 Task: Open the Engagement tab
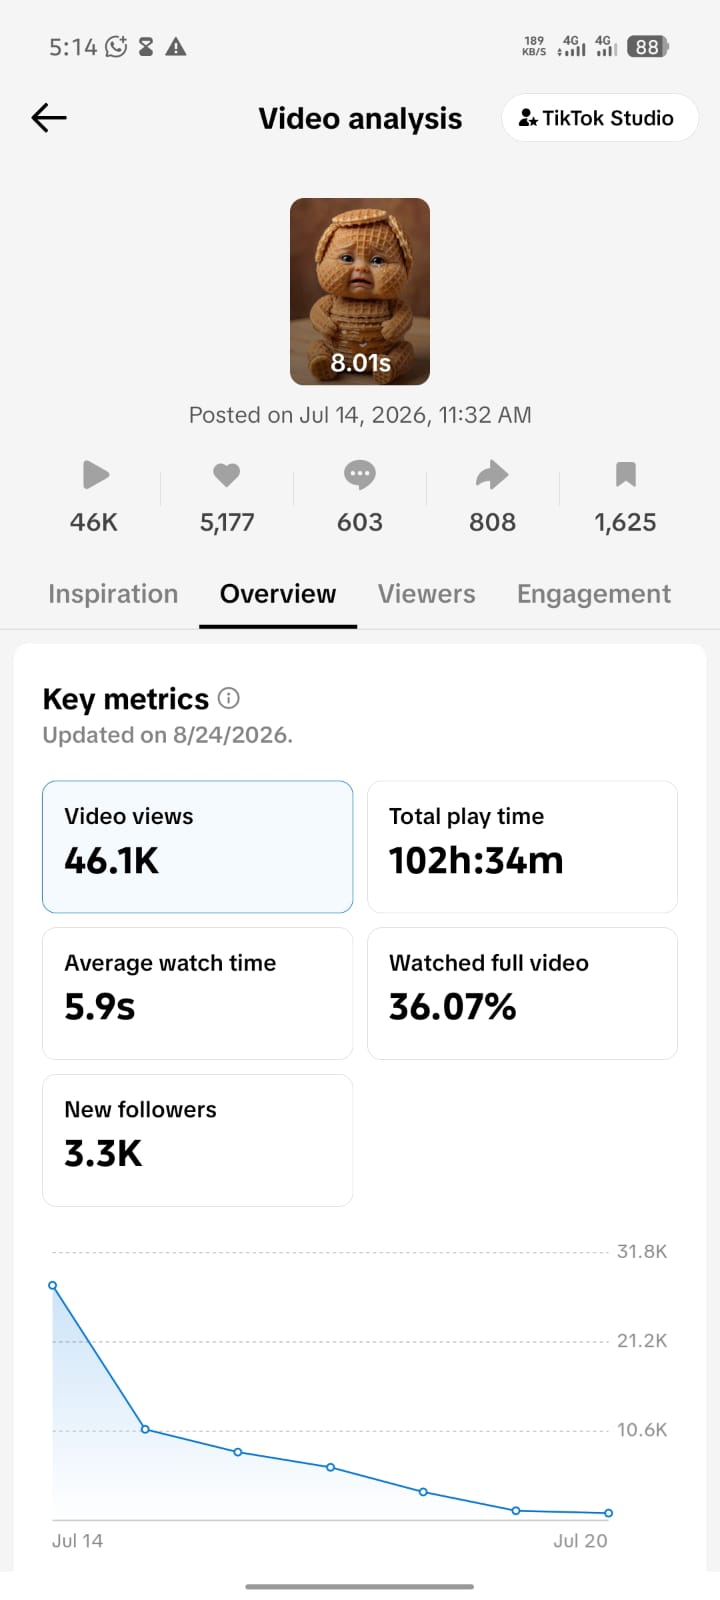click(x=594, y=594)
